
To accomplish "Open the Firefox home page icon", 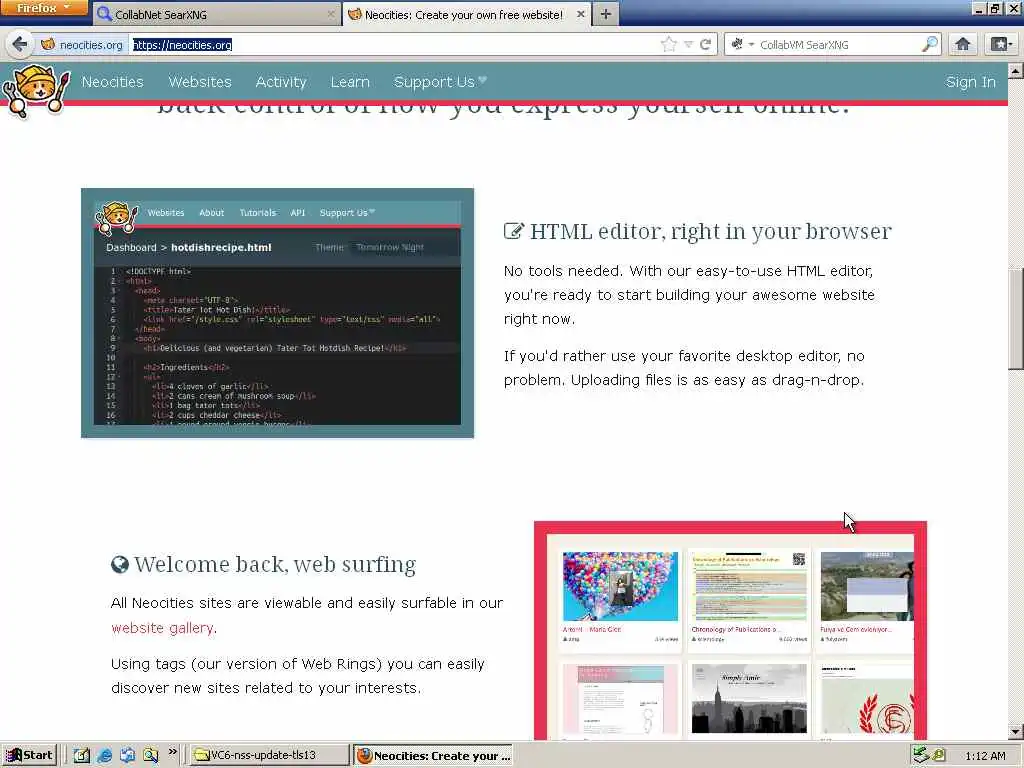I will pos(962,44).
